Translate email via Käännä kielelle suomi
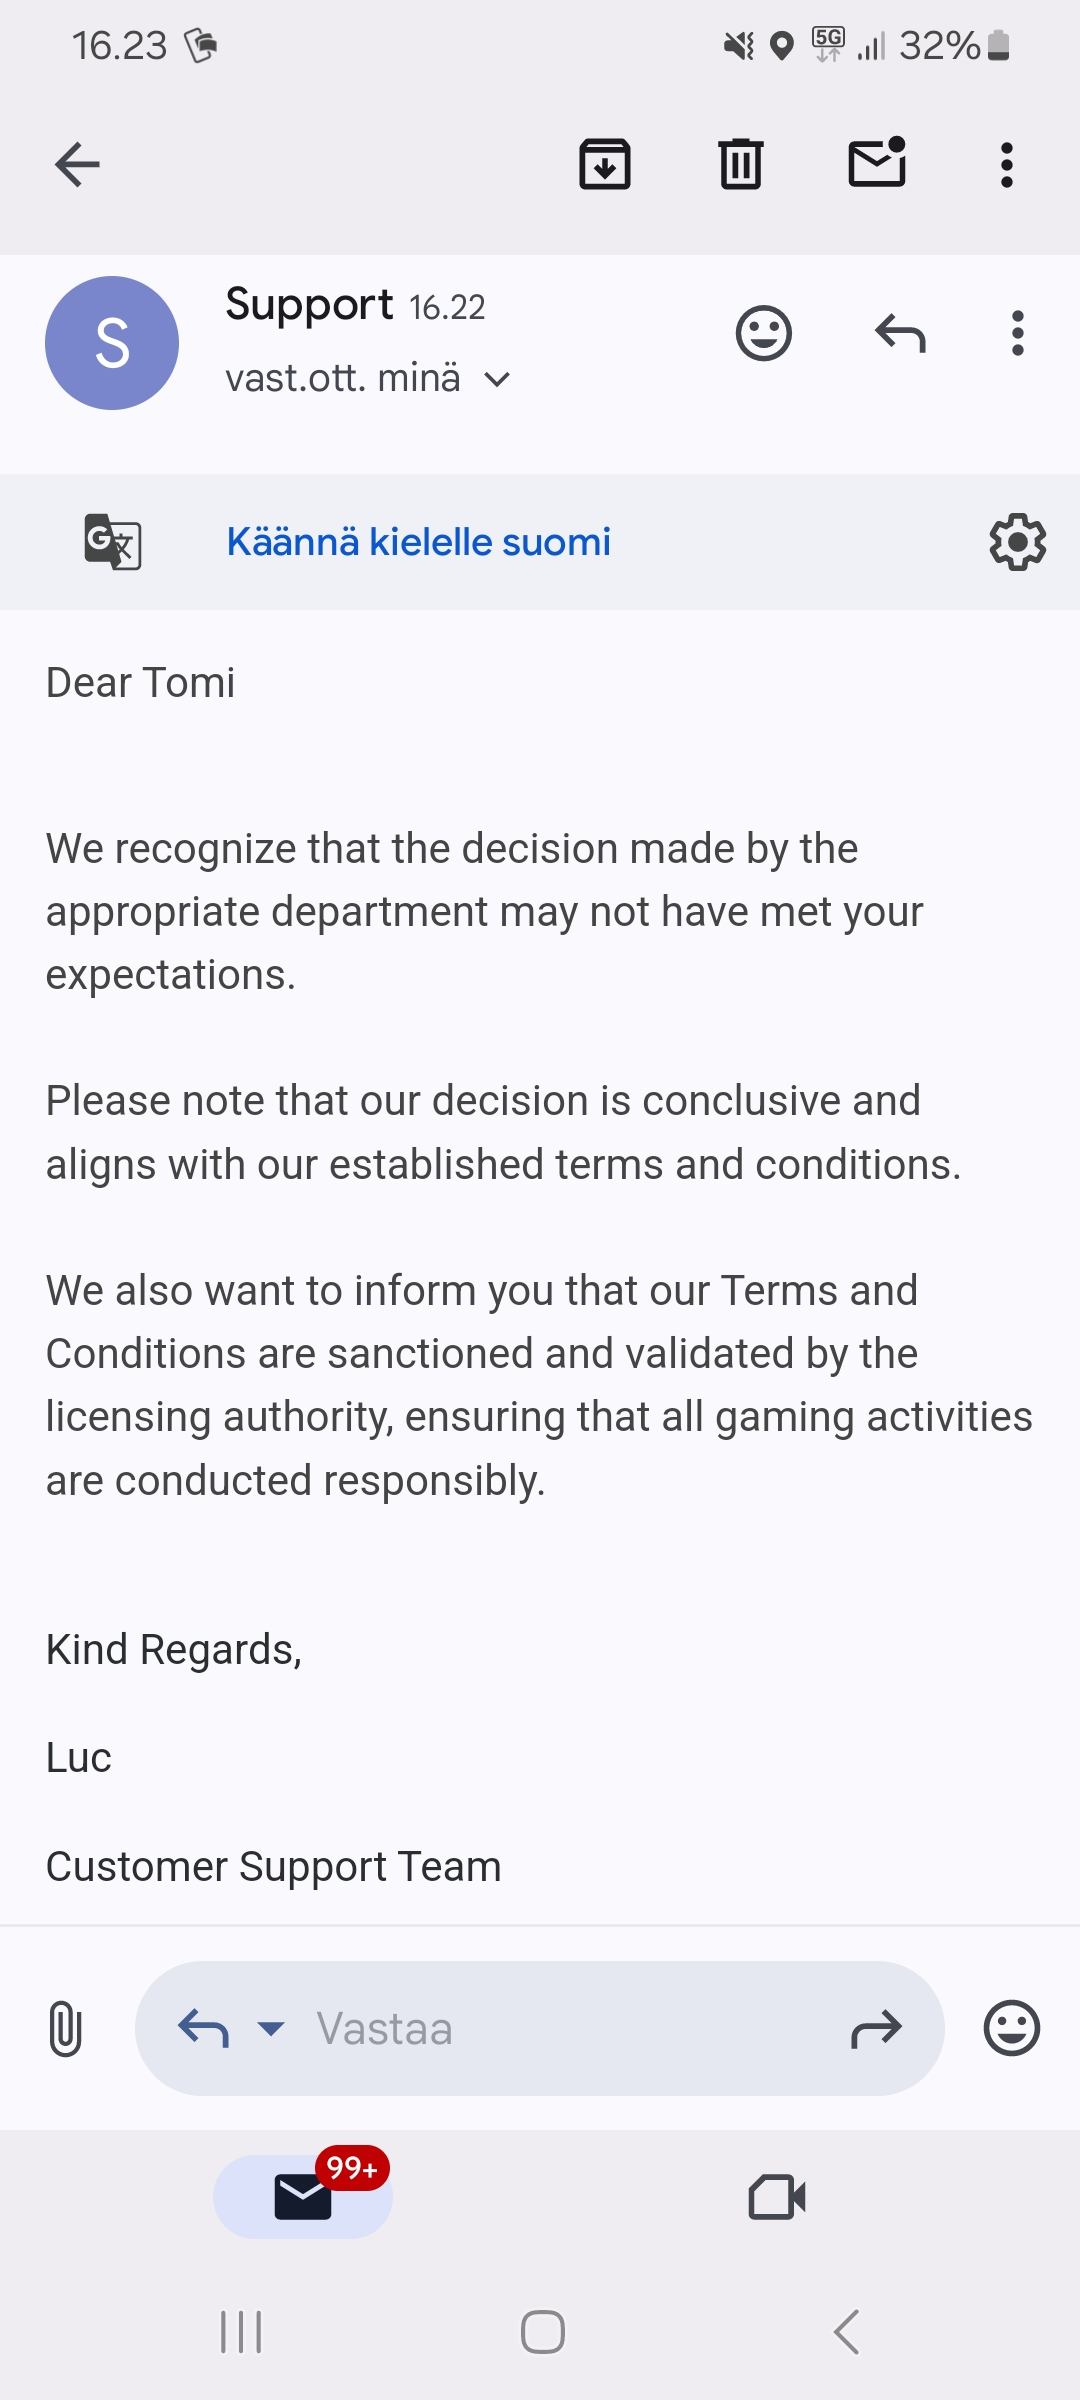This screenshot has height=2400, width=1080. [418, 542]
